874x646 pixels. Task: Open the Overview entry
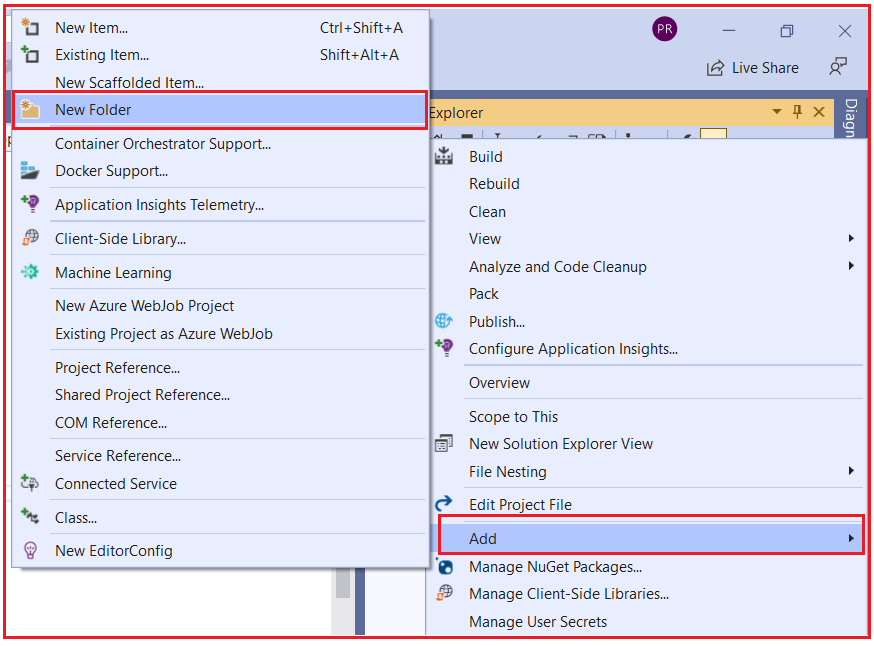(648, 383)
